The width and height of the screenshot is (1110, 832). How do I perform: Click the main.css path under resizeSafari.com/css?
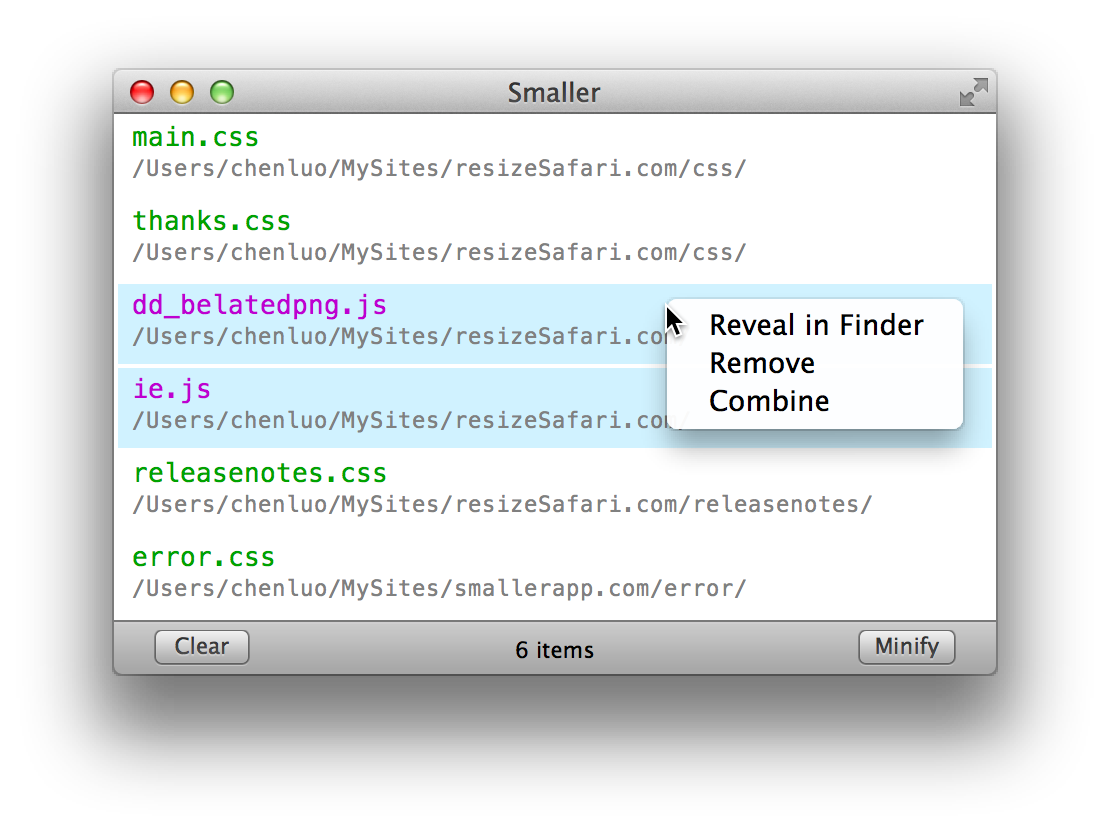(x=439, y=169)
